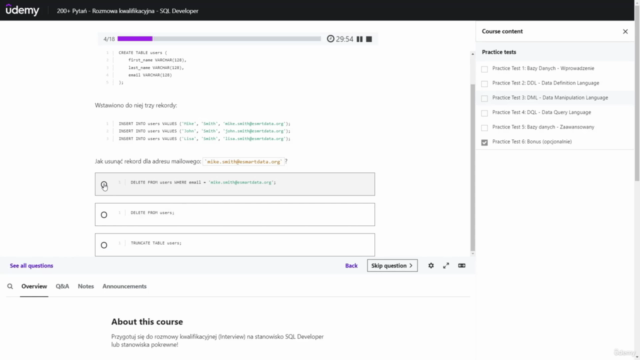Open Practice Test 4: DQL - Data Query Language
640x360 pixels.
pyautogui.click(x=542, y=113)
